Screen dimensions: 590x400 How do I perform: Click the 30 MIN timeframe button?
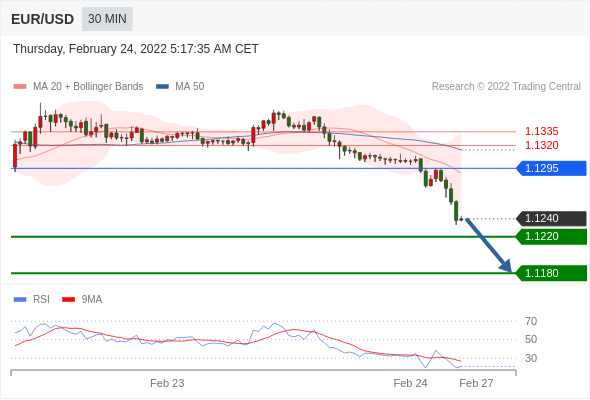[x=107, y=19]
